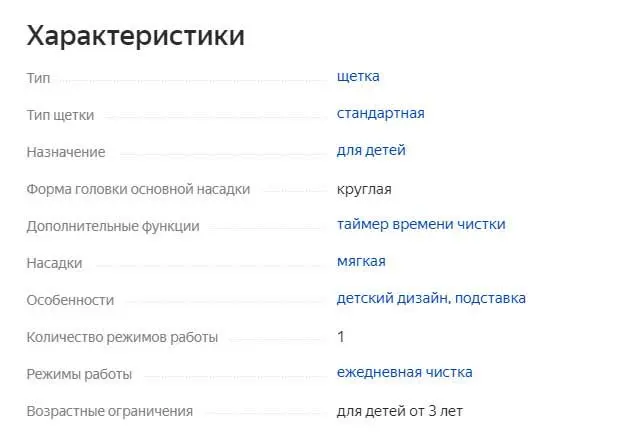Click the Характеристики heading
This screenshot has height=435, width=644.
(136, 36)
